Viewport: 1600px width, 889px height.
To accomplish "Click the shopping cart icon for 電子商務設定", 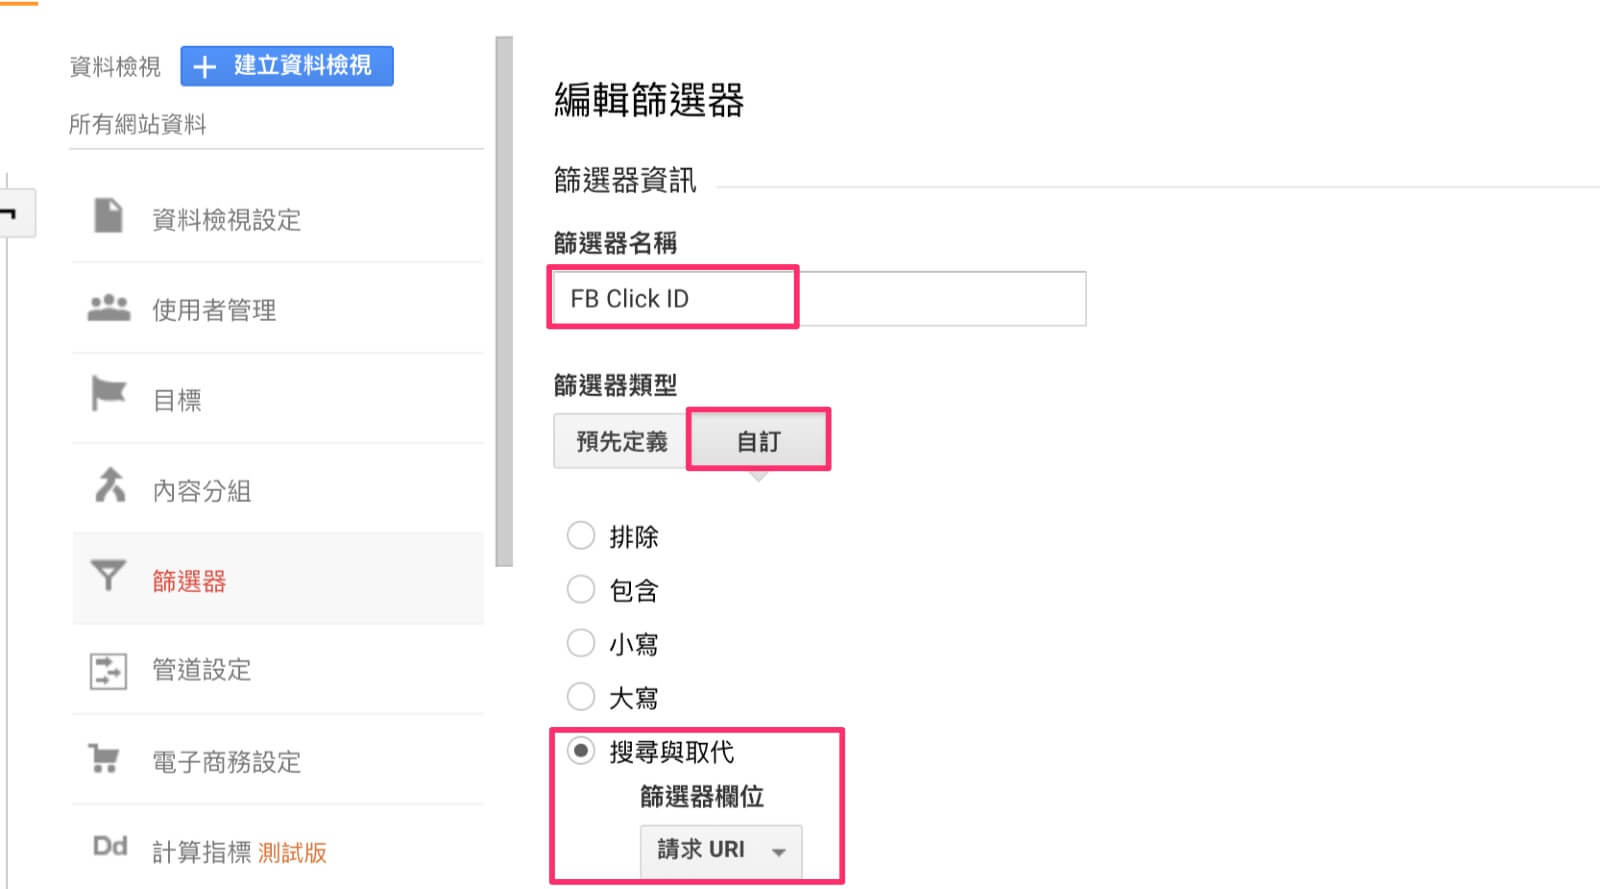I will click(104, 759).
